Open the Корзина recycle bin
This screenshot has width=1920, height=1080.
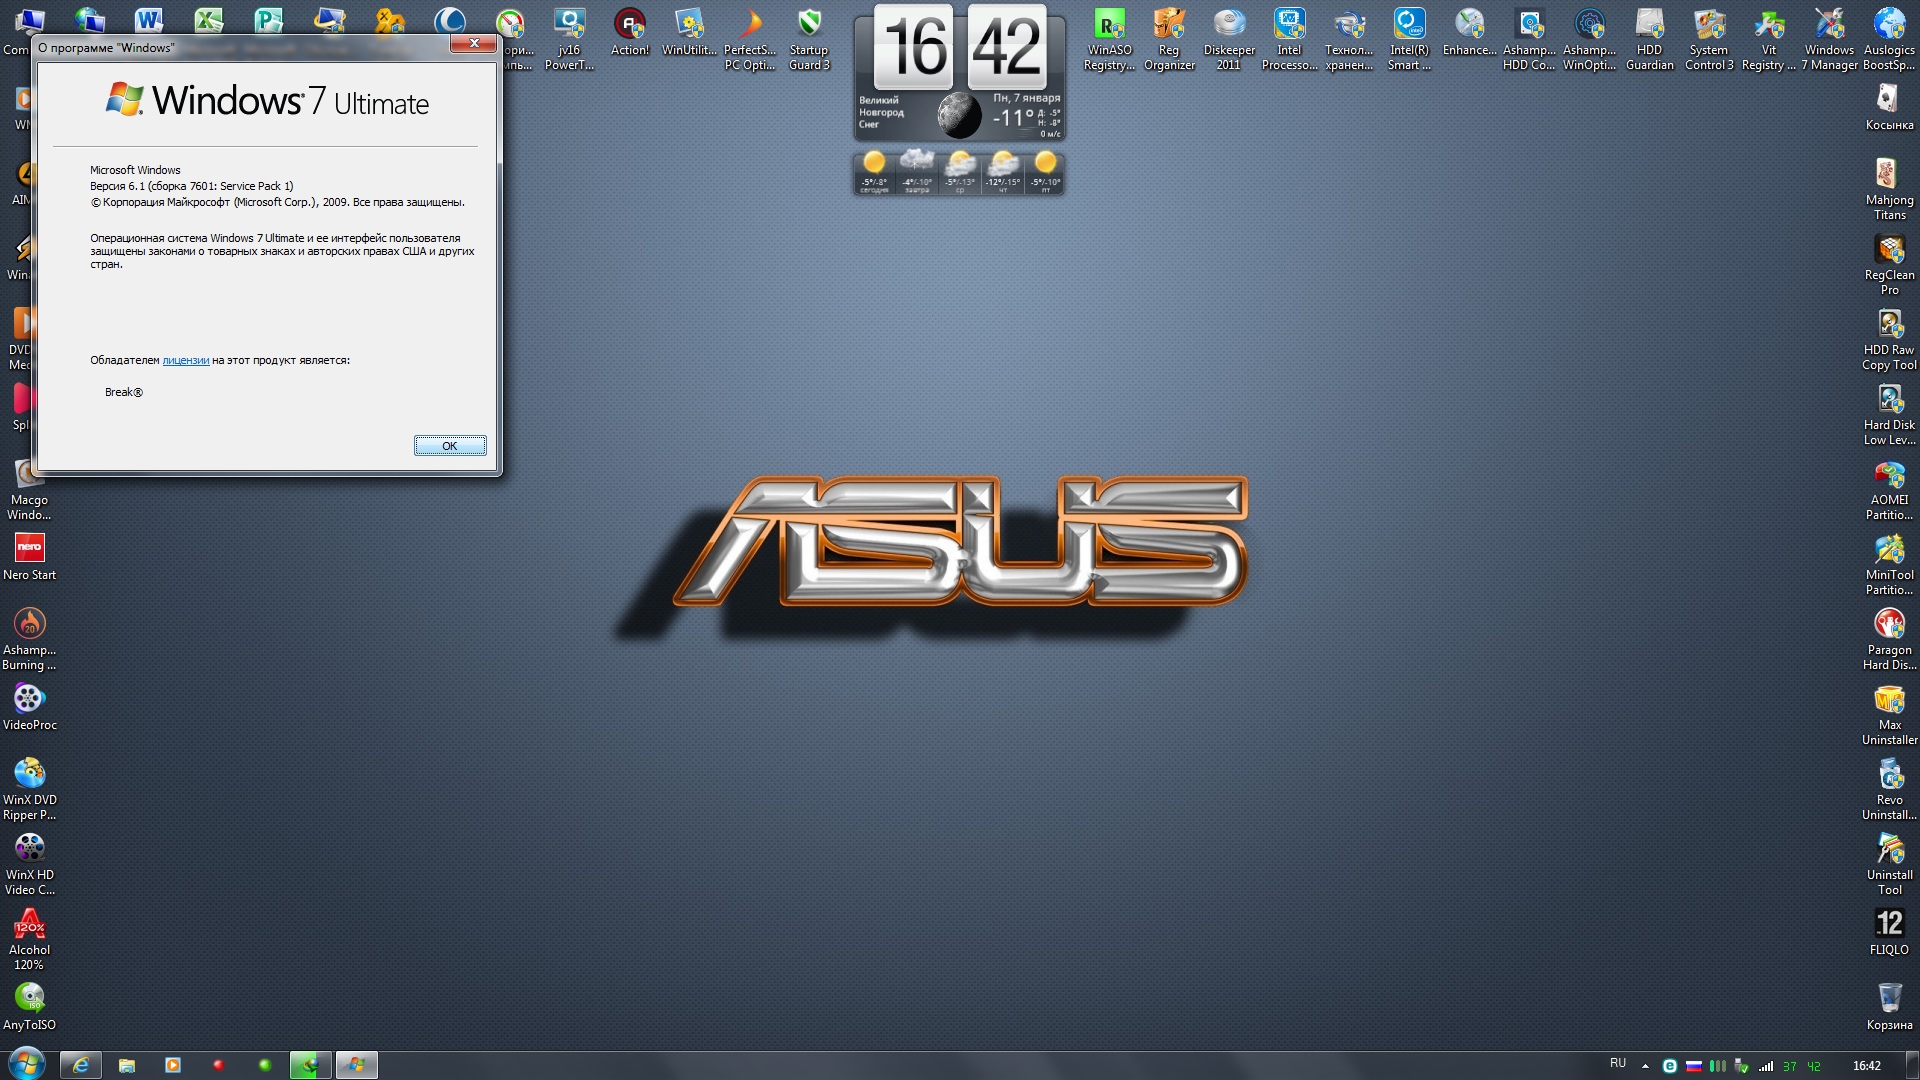pyautogui.click(x=1889, y=1008)
